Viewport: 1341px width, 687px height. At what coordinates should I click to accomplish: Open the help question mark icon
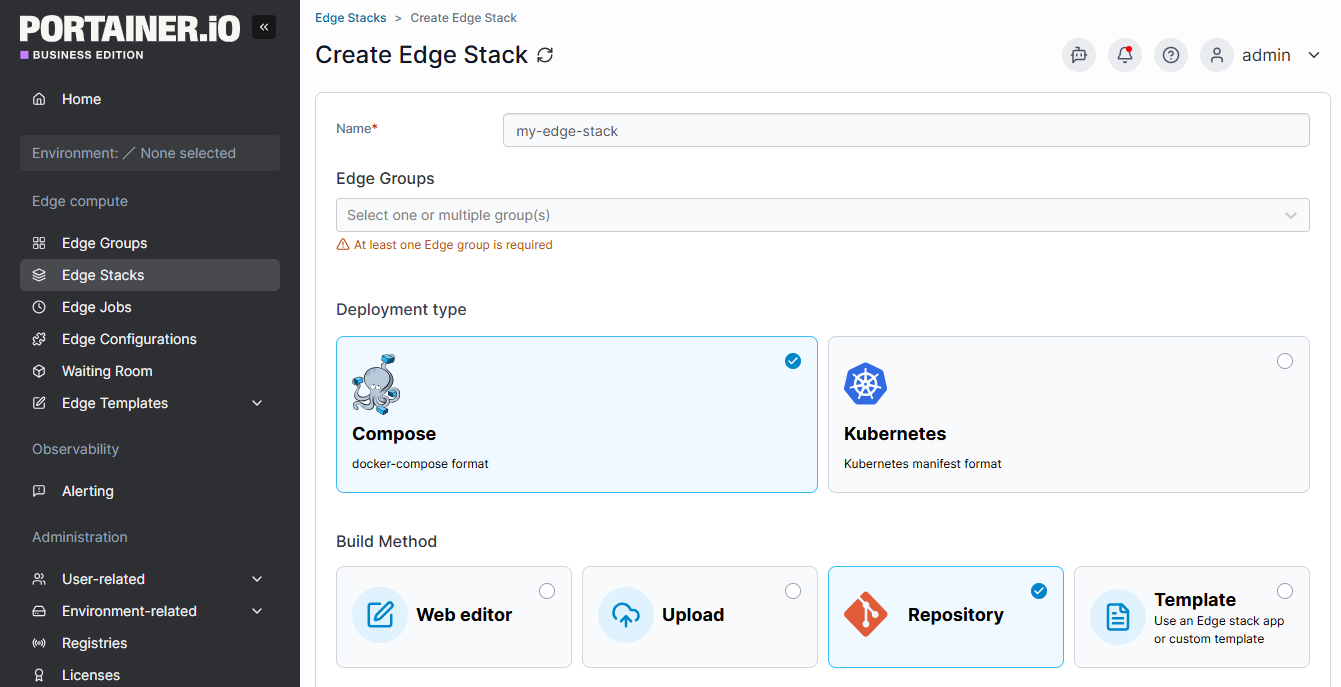[x=1171, y=55]
